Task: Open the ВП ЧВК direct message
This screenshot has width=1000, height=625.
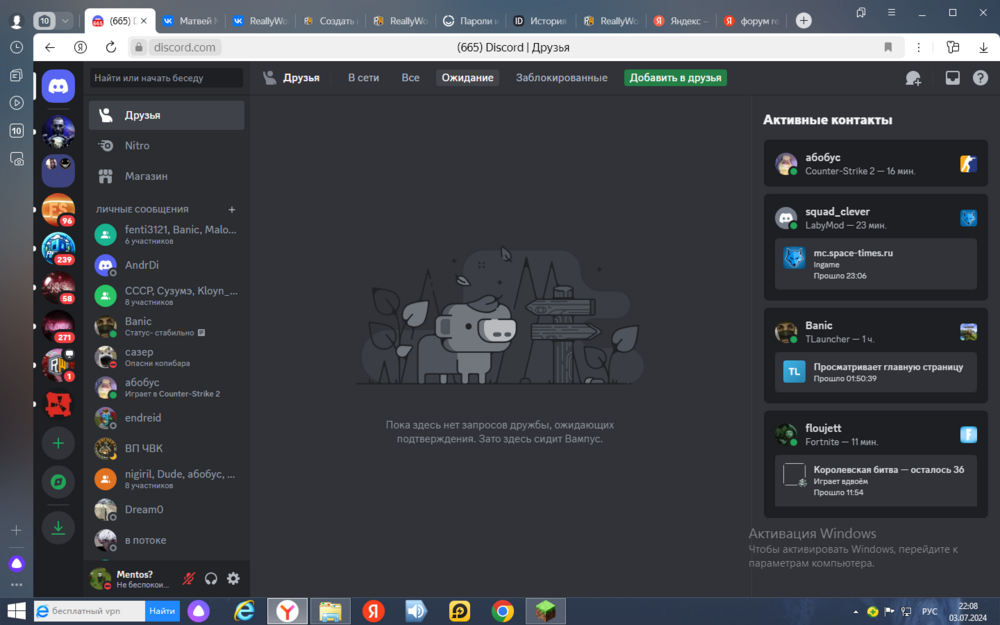Action: click(166, 449)
